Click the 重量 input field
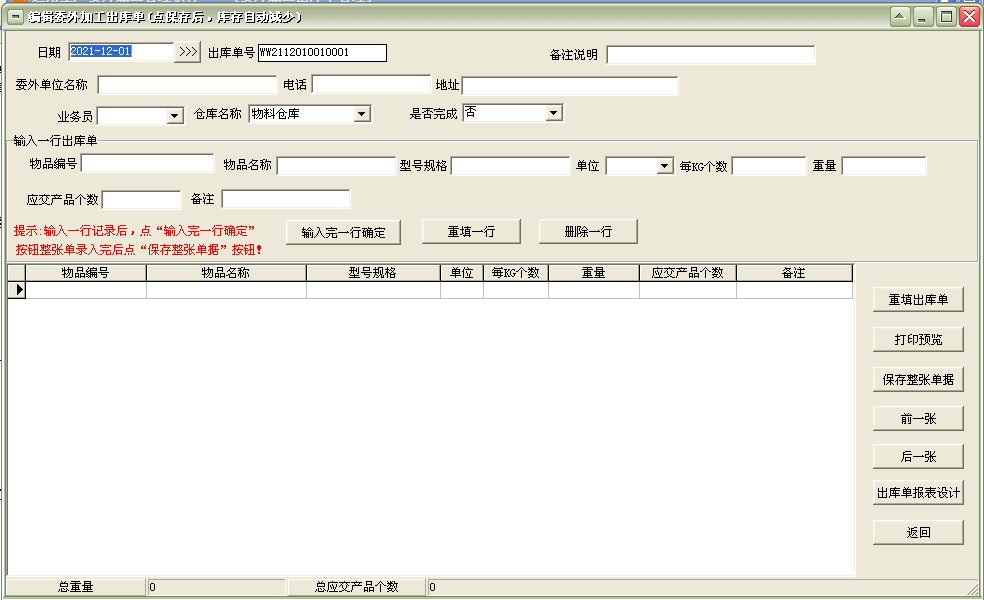 coord(884,166)
